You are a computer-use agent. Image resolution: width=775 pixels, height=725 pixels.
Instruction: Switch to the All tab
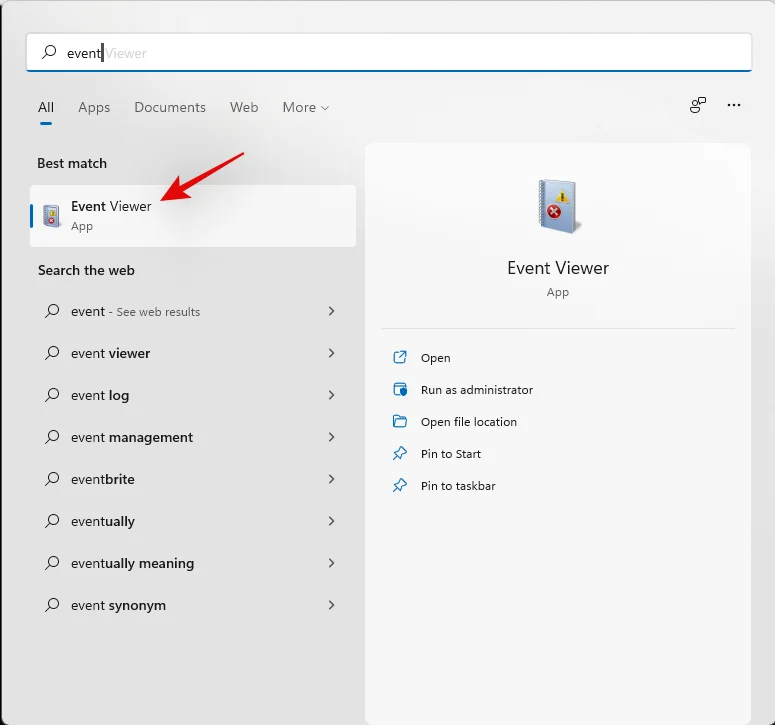pyautogui.click(x=46, y=107)
